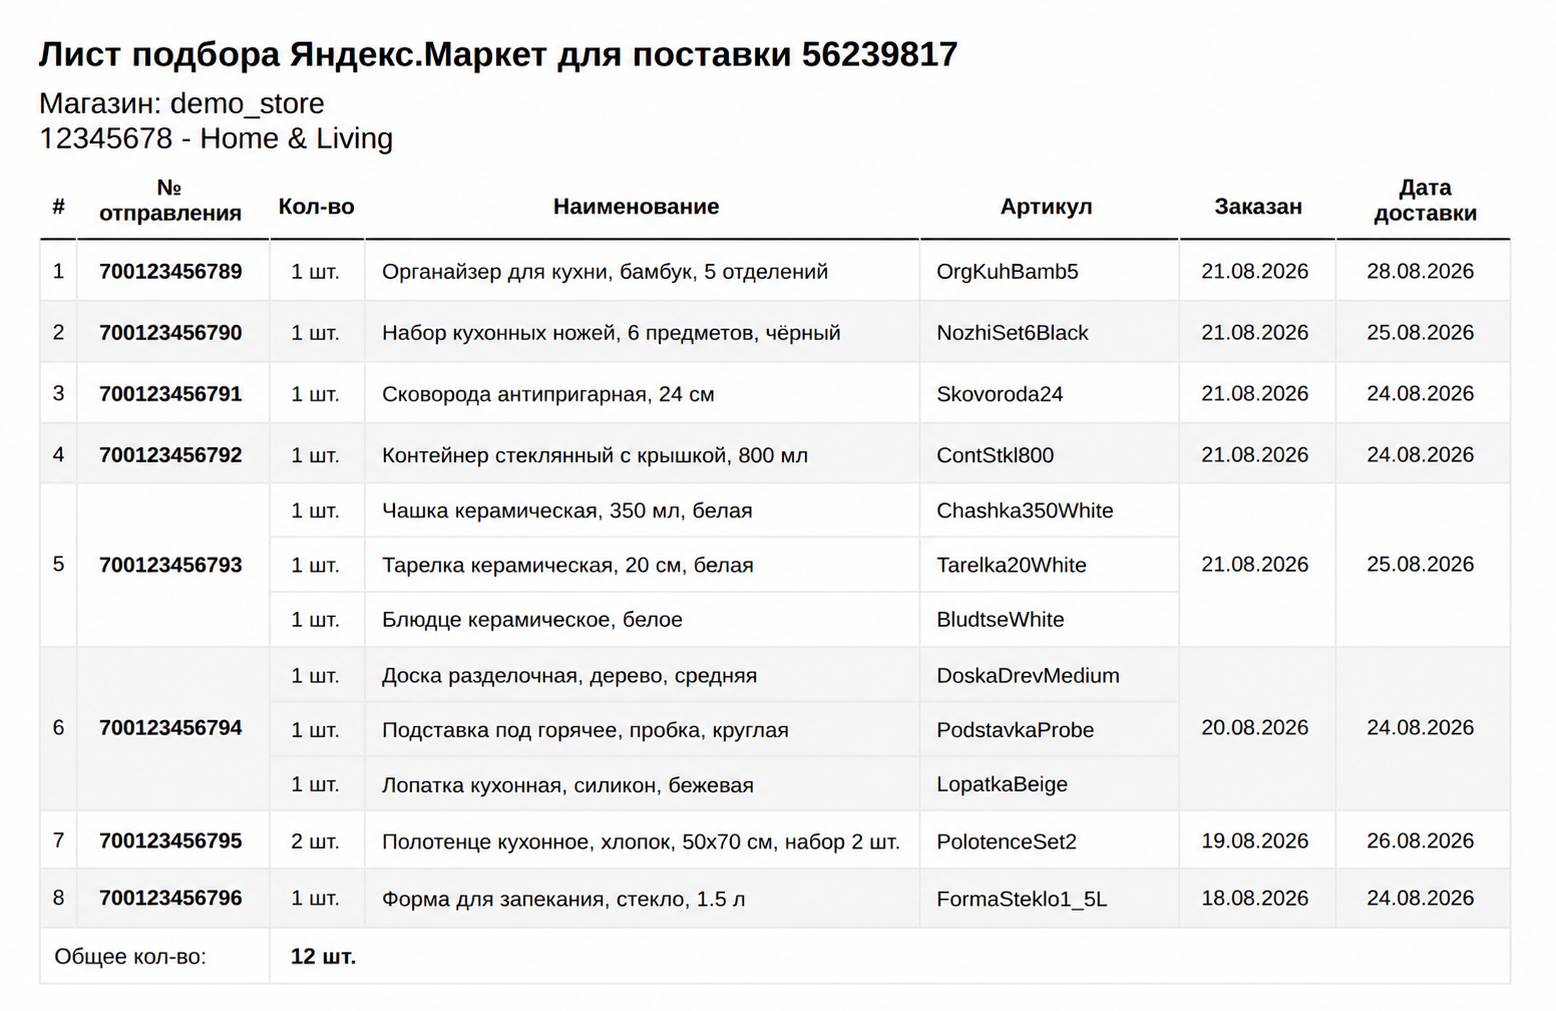1556x1011 pixels.
Task: Click the 'Артикул' column header
Action: tap(1046, 207)
